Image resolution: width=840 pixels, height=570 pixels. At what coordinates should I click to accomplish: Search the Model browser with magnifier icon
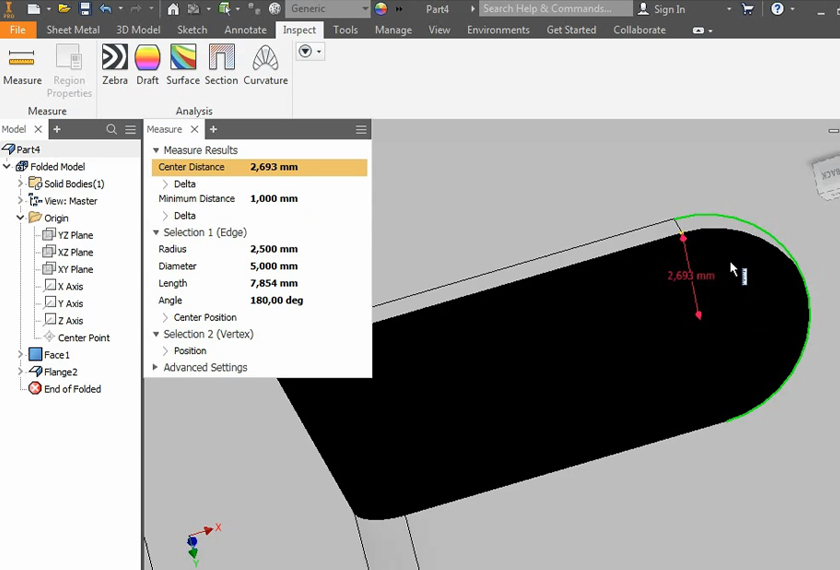click(x=112, y=130)
